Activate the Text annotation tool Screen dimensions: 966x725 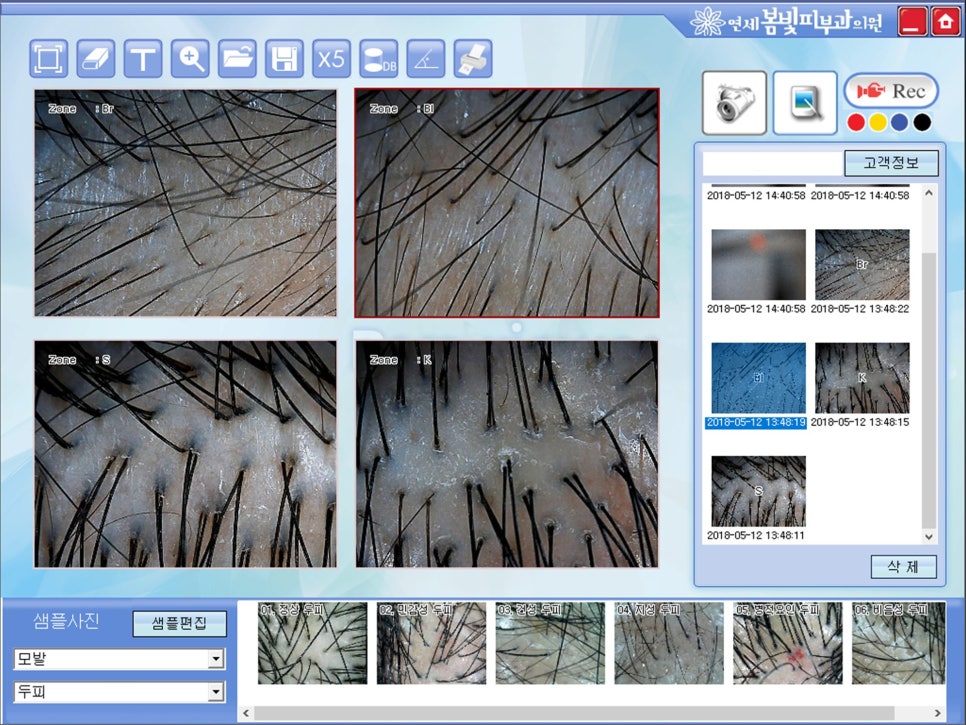click(x=143, y=58)
